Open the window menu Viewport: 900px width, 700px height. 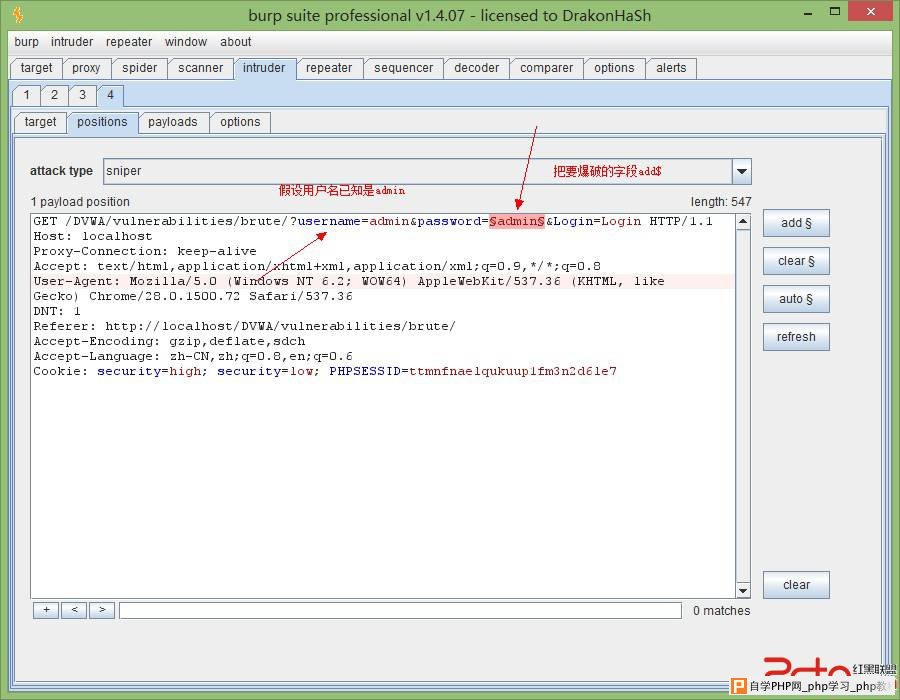185,42
